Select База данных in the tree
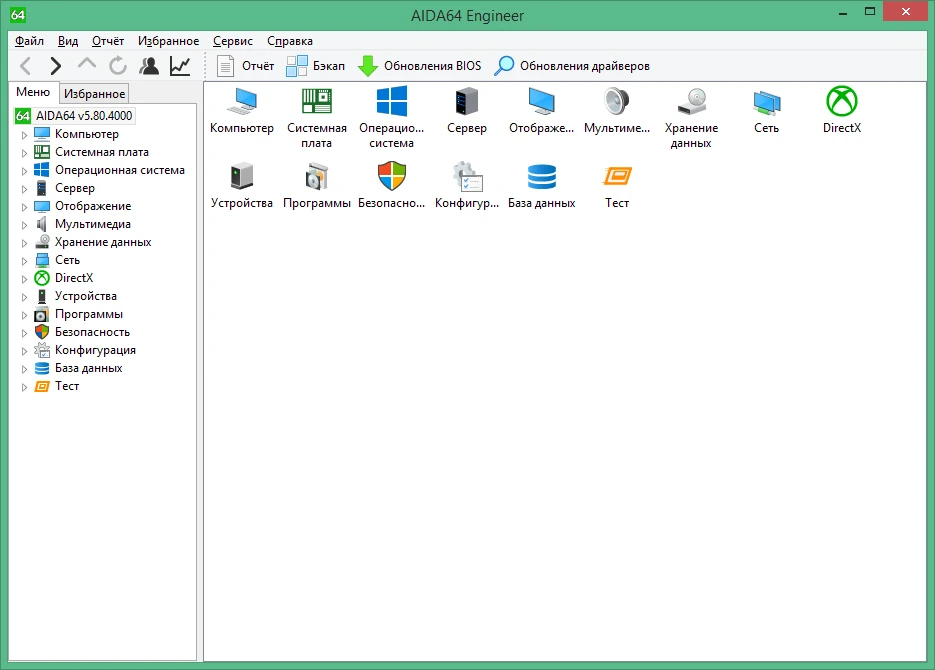The width and height of the screenshot is (935, 670). coord(89,368)
